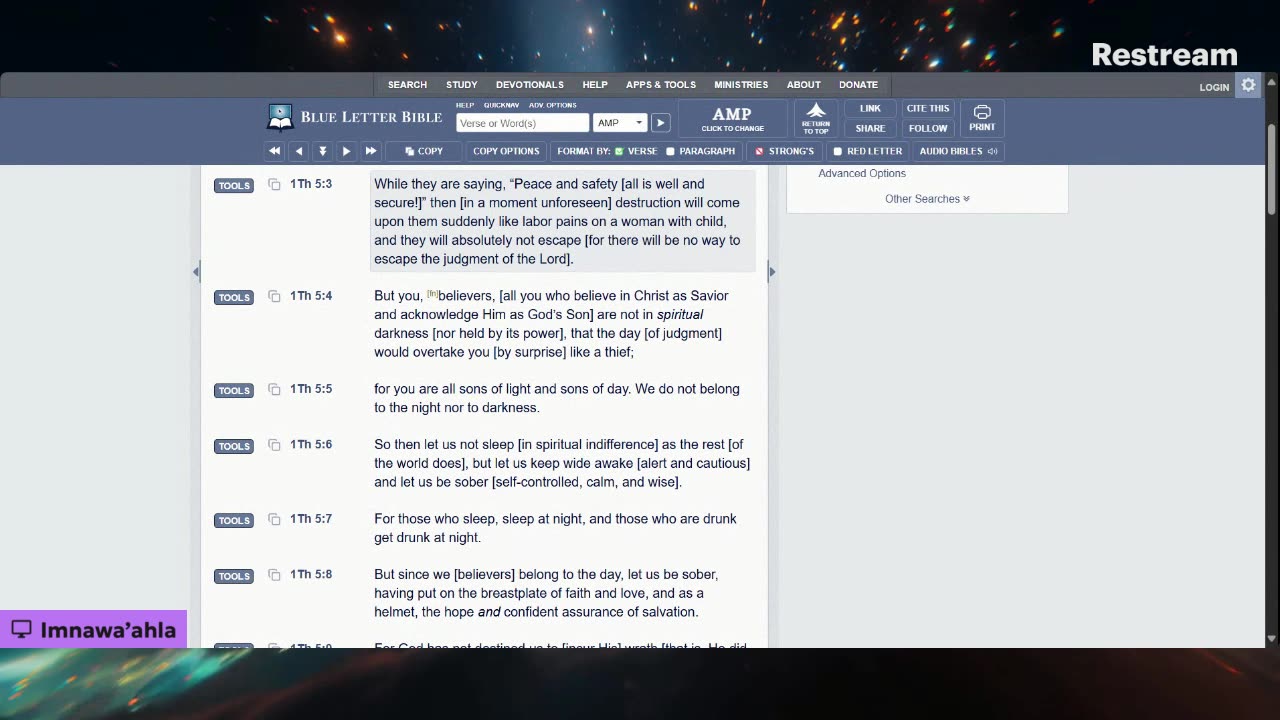
Task: Go to the previous chapter arrow
Action: (298, 151)
